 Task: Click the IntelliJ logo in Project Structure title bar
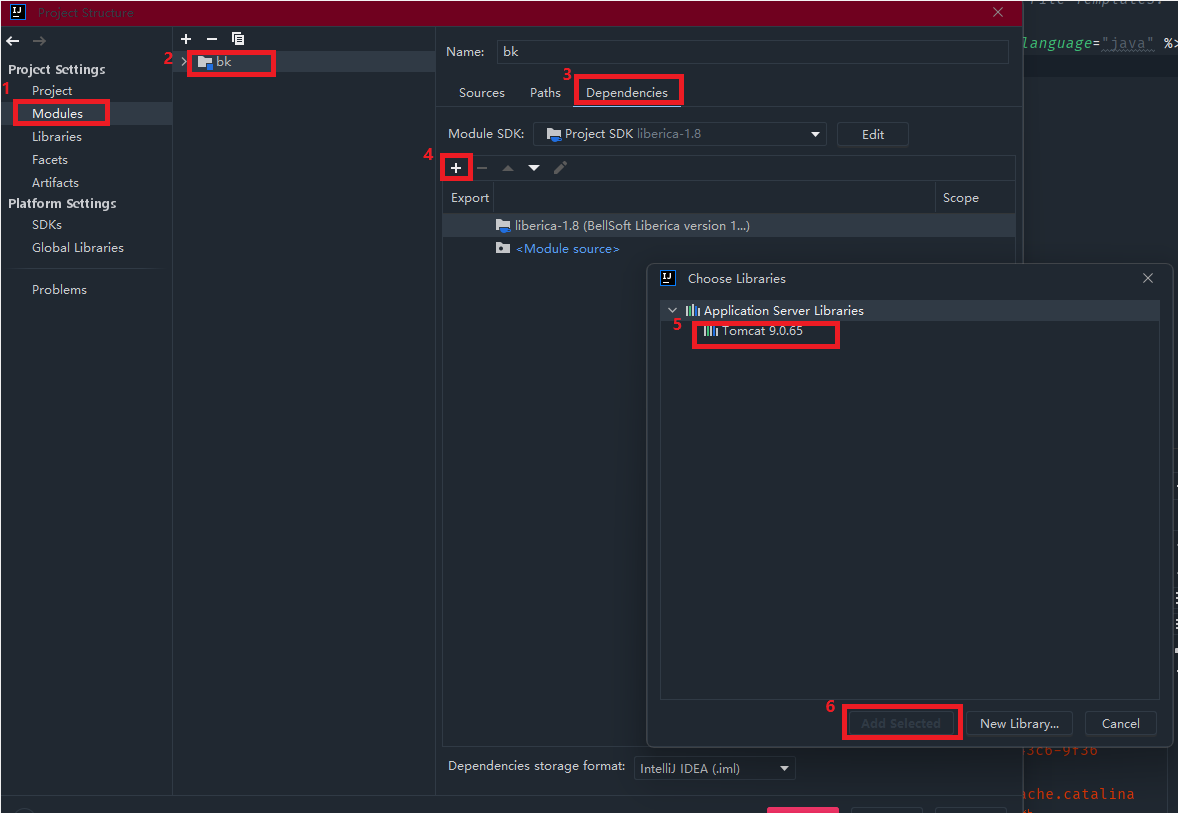click(18, 12)
